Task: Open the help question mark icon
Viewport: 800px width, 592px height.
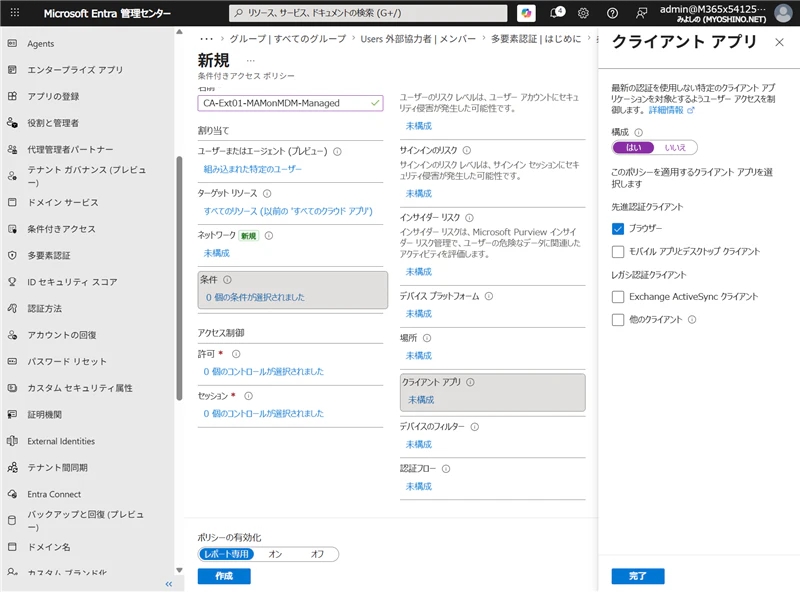Action: coord(612,13)
